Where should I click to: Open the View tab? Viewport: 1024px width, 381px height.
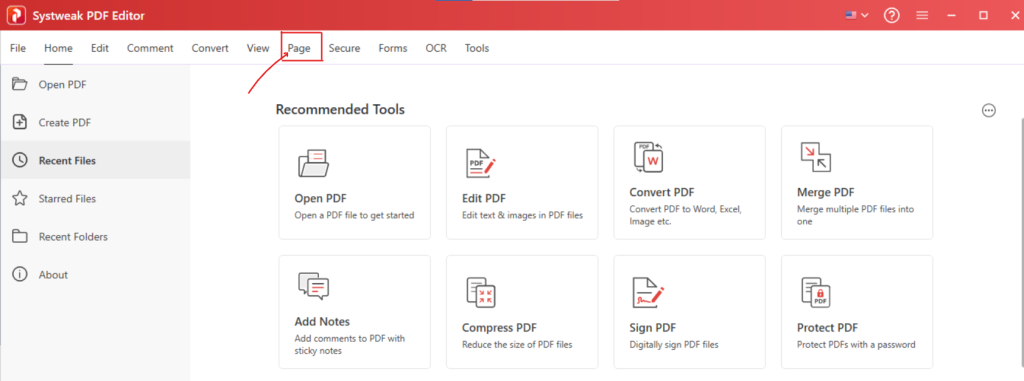click(258, 48)
